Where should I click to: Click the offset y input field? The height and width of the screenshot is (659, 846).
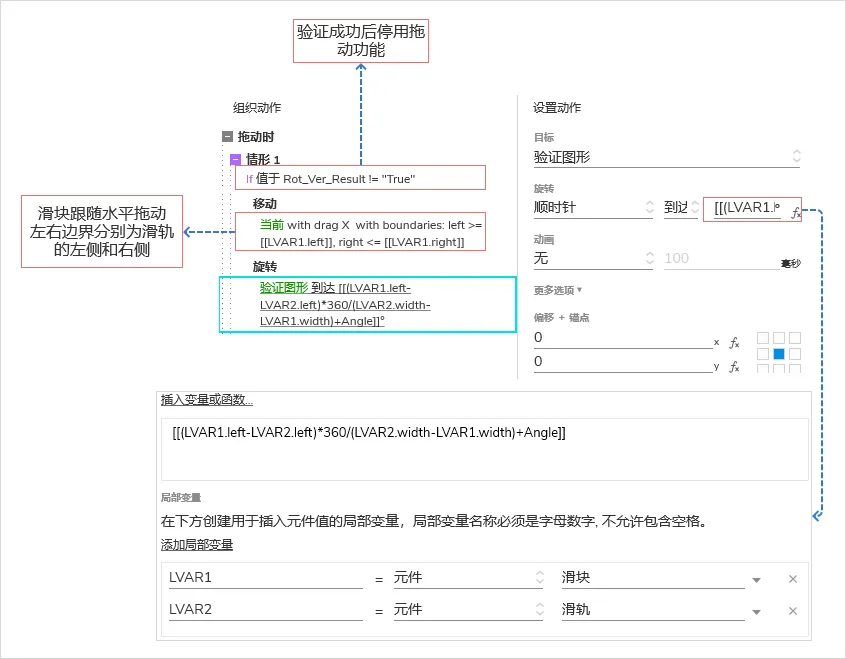pyautogui.click(x=623, y=362)
